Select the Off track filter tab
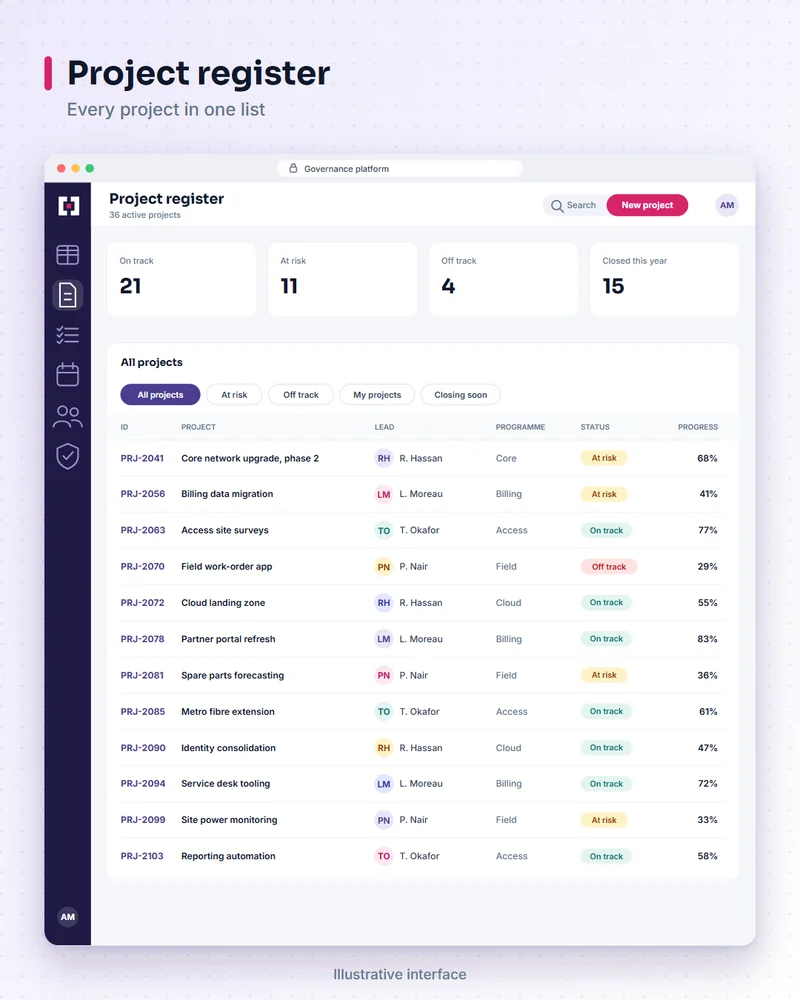The height and width of the screenshot is (1000, 800). click(300, 395)
